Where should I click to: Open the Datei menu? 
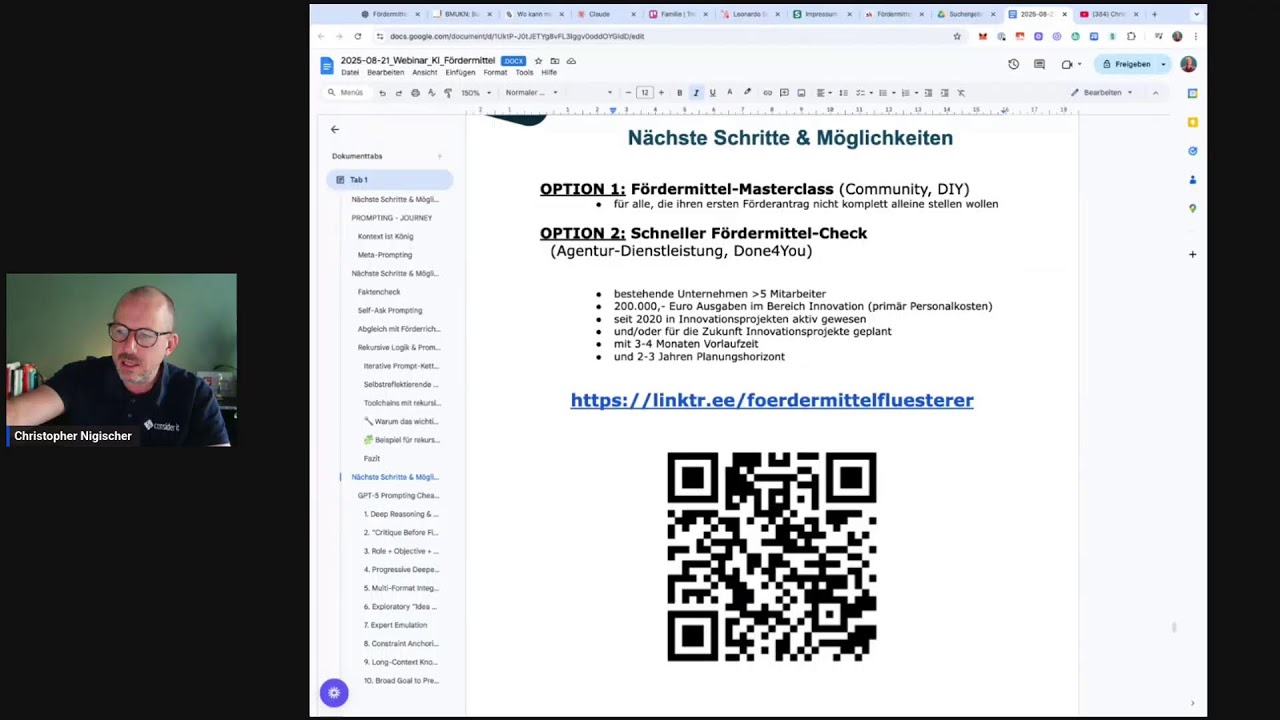(350, 73)
